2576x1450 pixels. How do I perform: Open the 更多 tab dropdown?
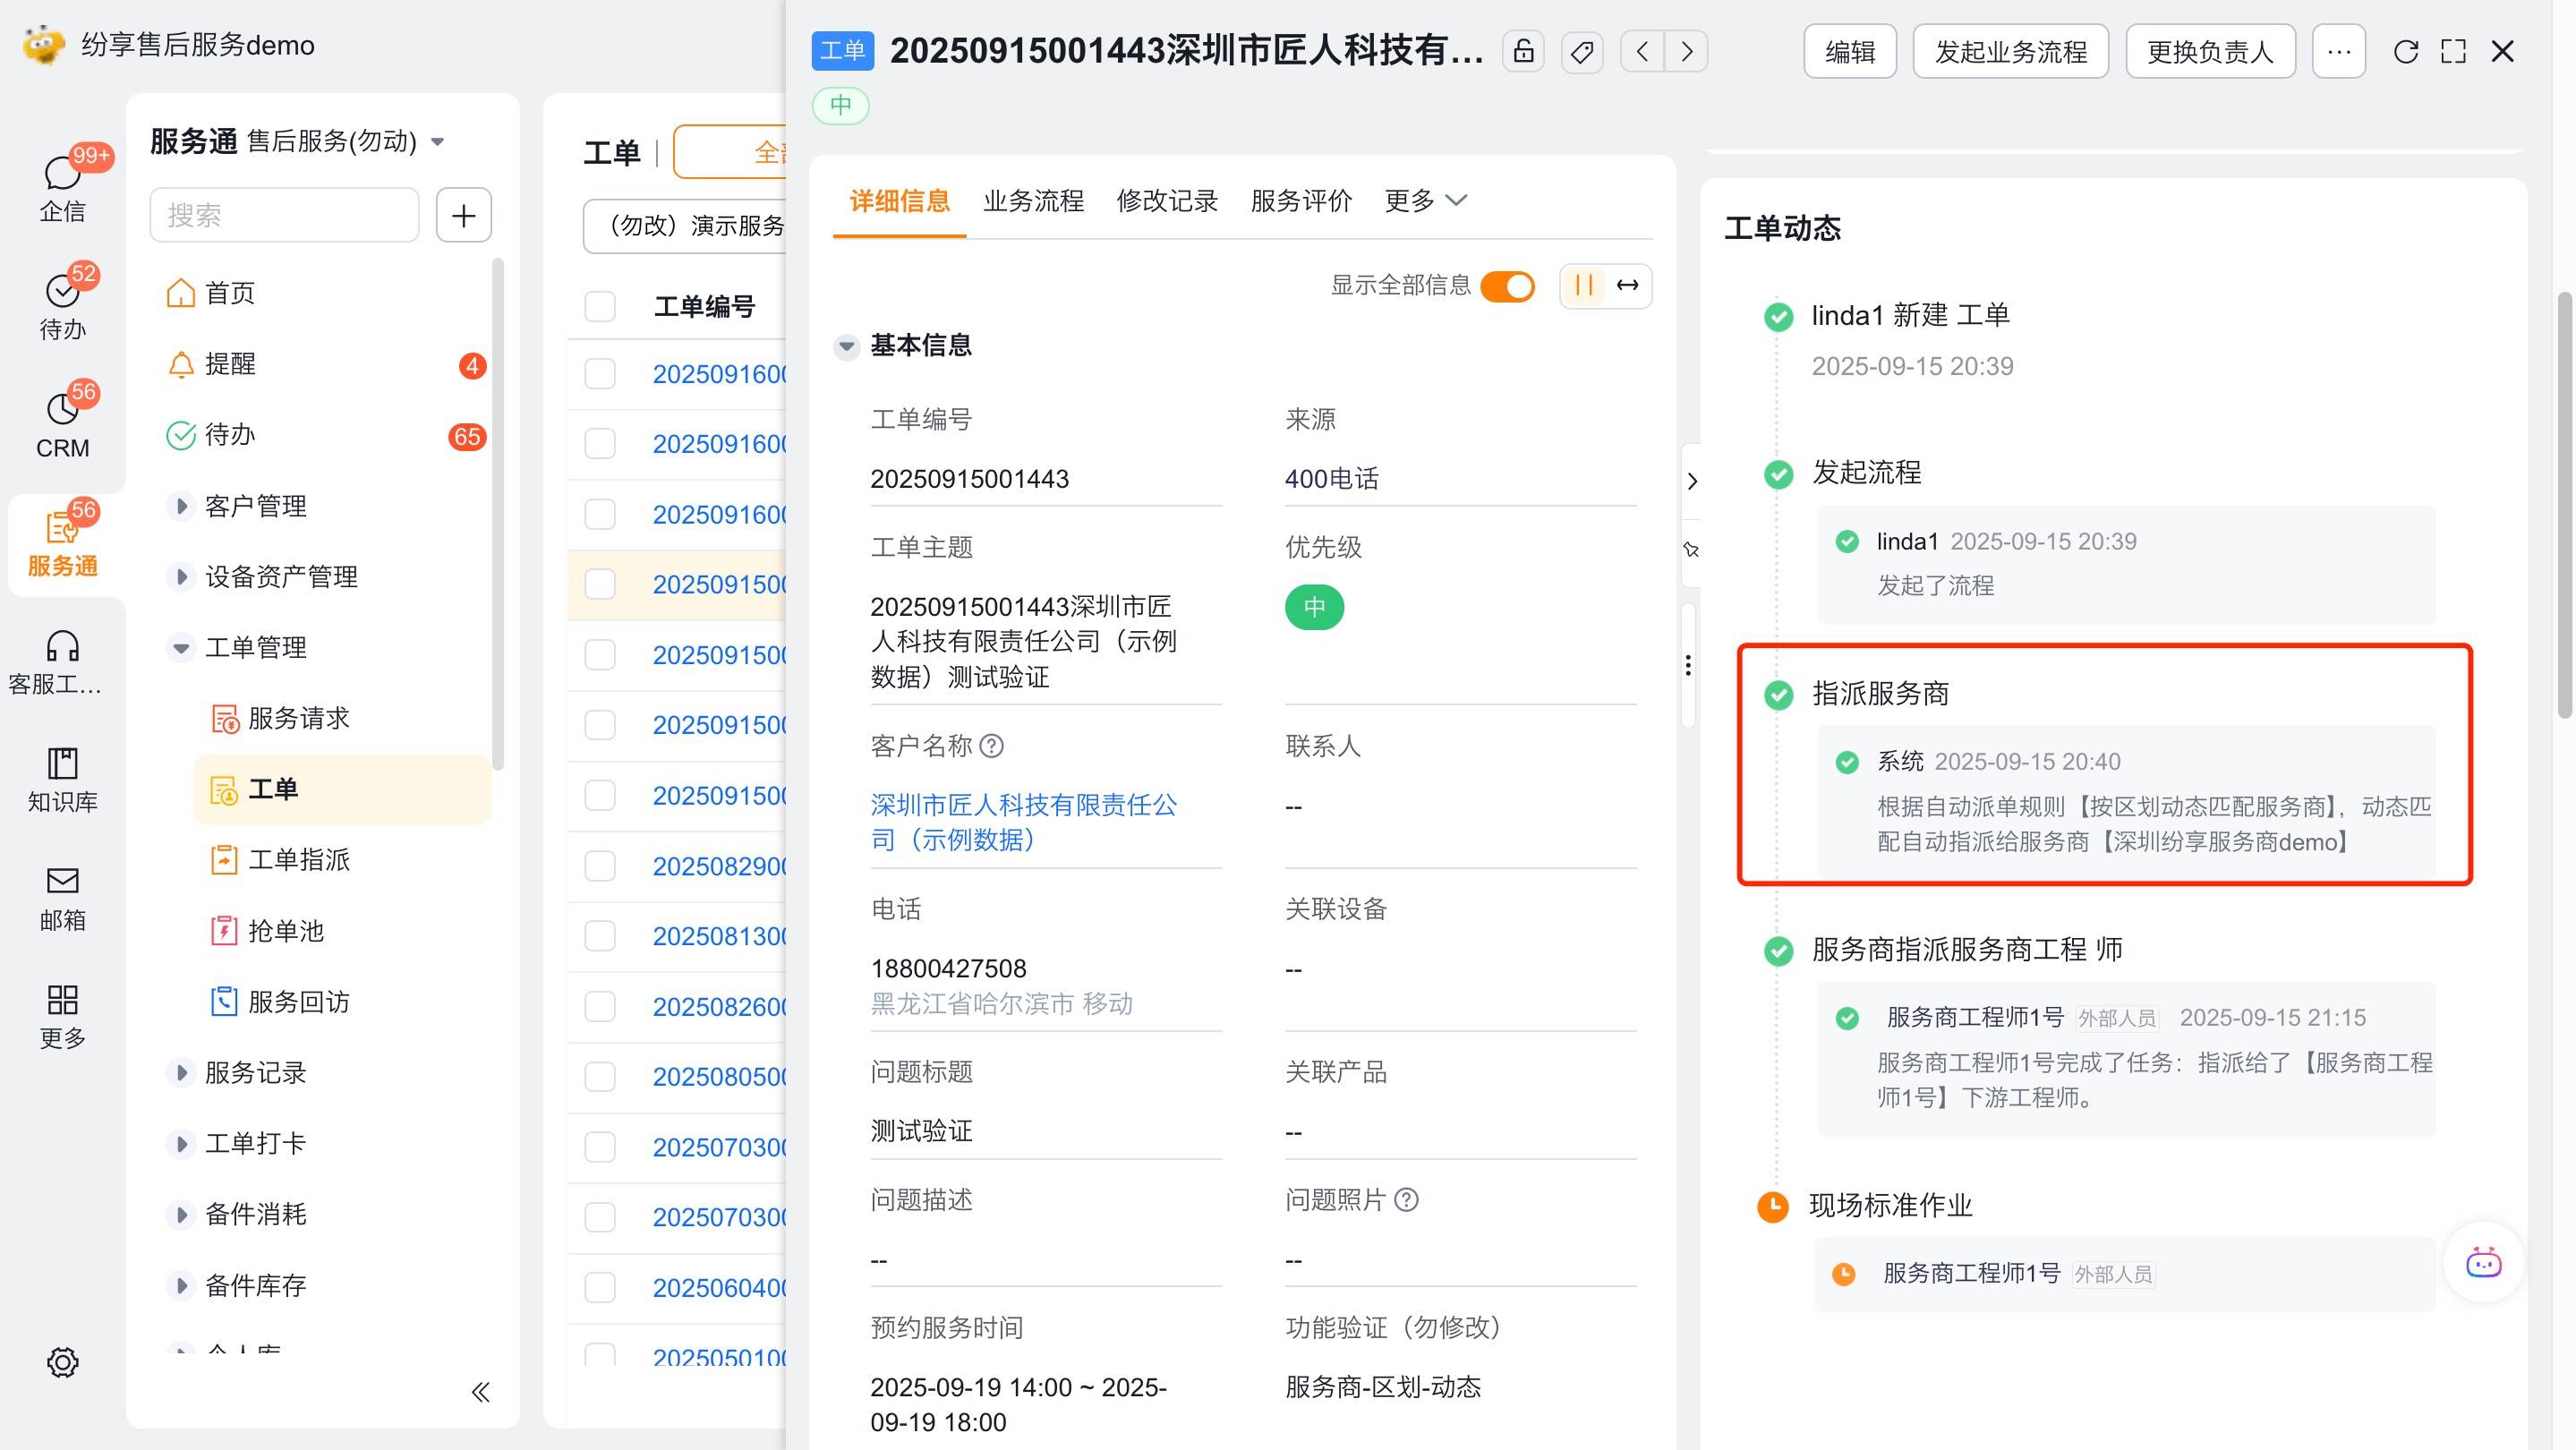click(x=1425, y=200)
